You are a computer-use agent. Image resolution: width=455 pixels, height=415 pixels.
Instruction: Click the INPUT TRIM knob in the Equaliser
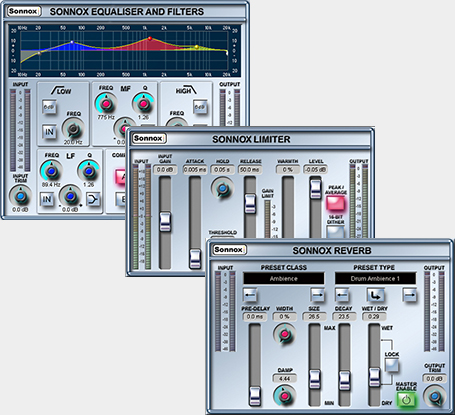tap(20, 197)
